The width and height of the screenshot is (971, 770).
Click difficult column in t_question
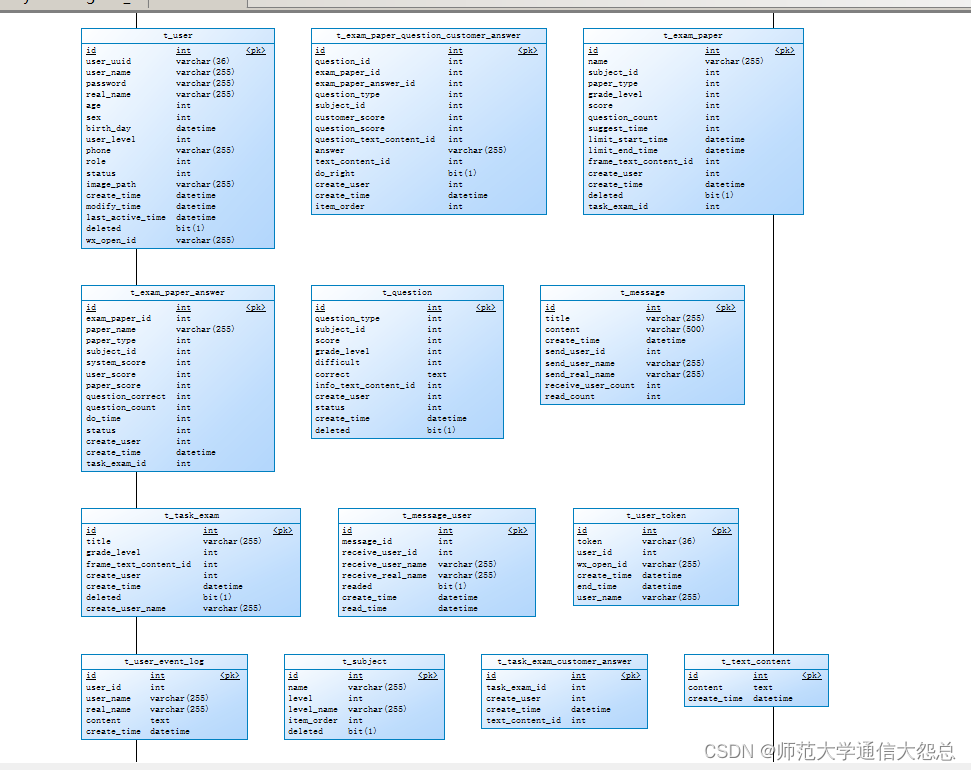337,362
